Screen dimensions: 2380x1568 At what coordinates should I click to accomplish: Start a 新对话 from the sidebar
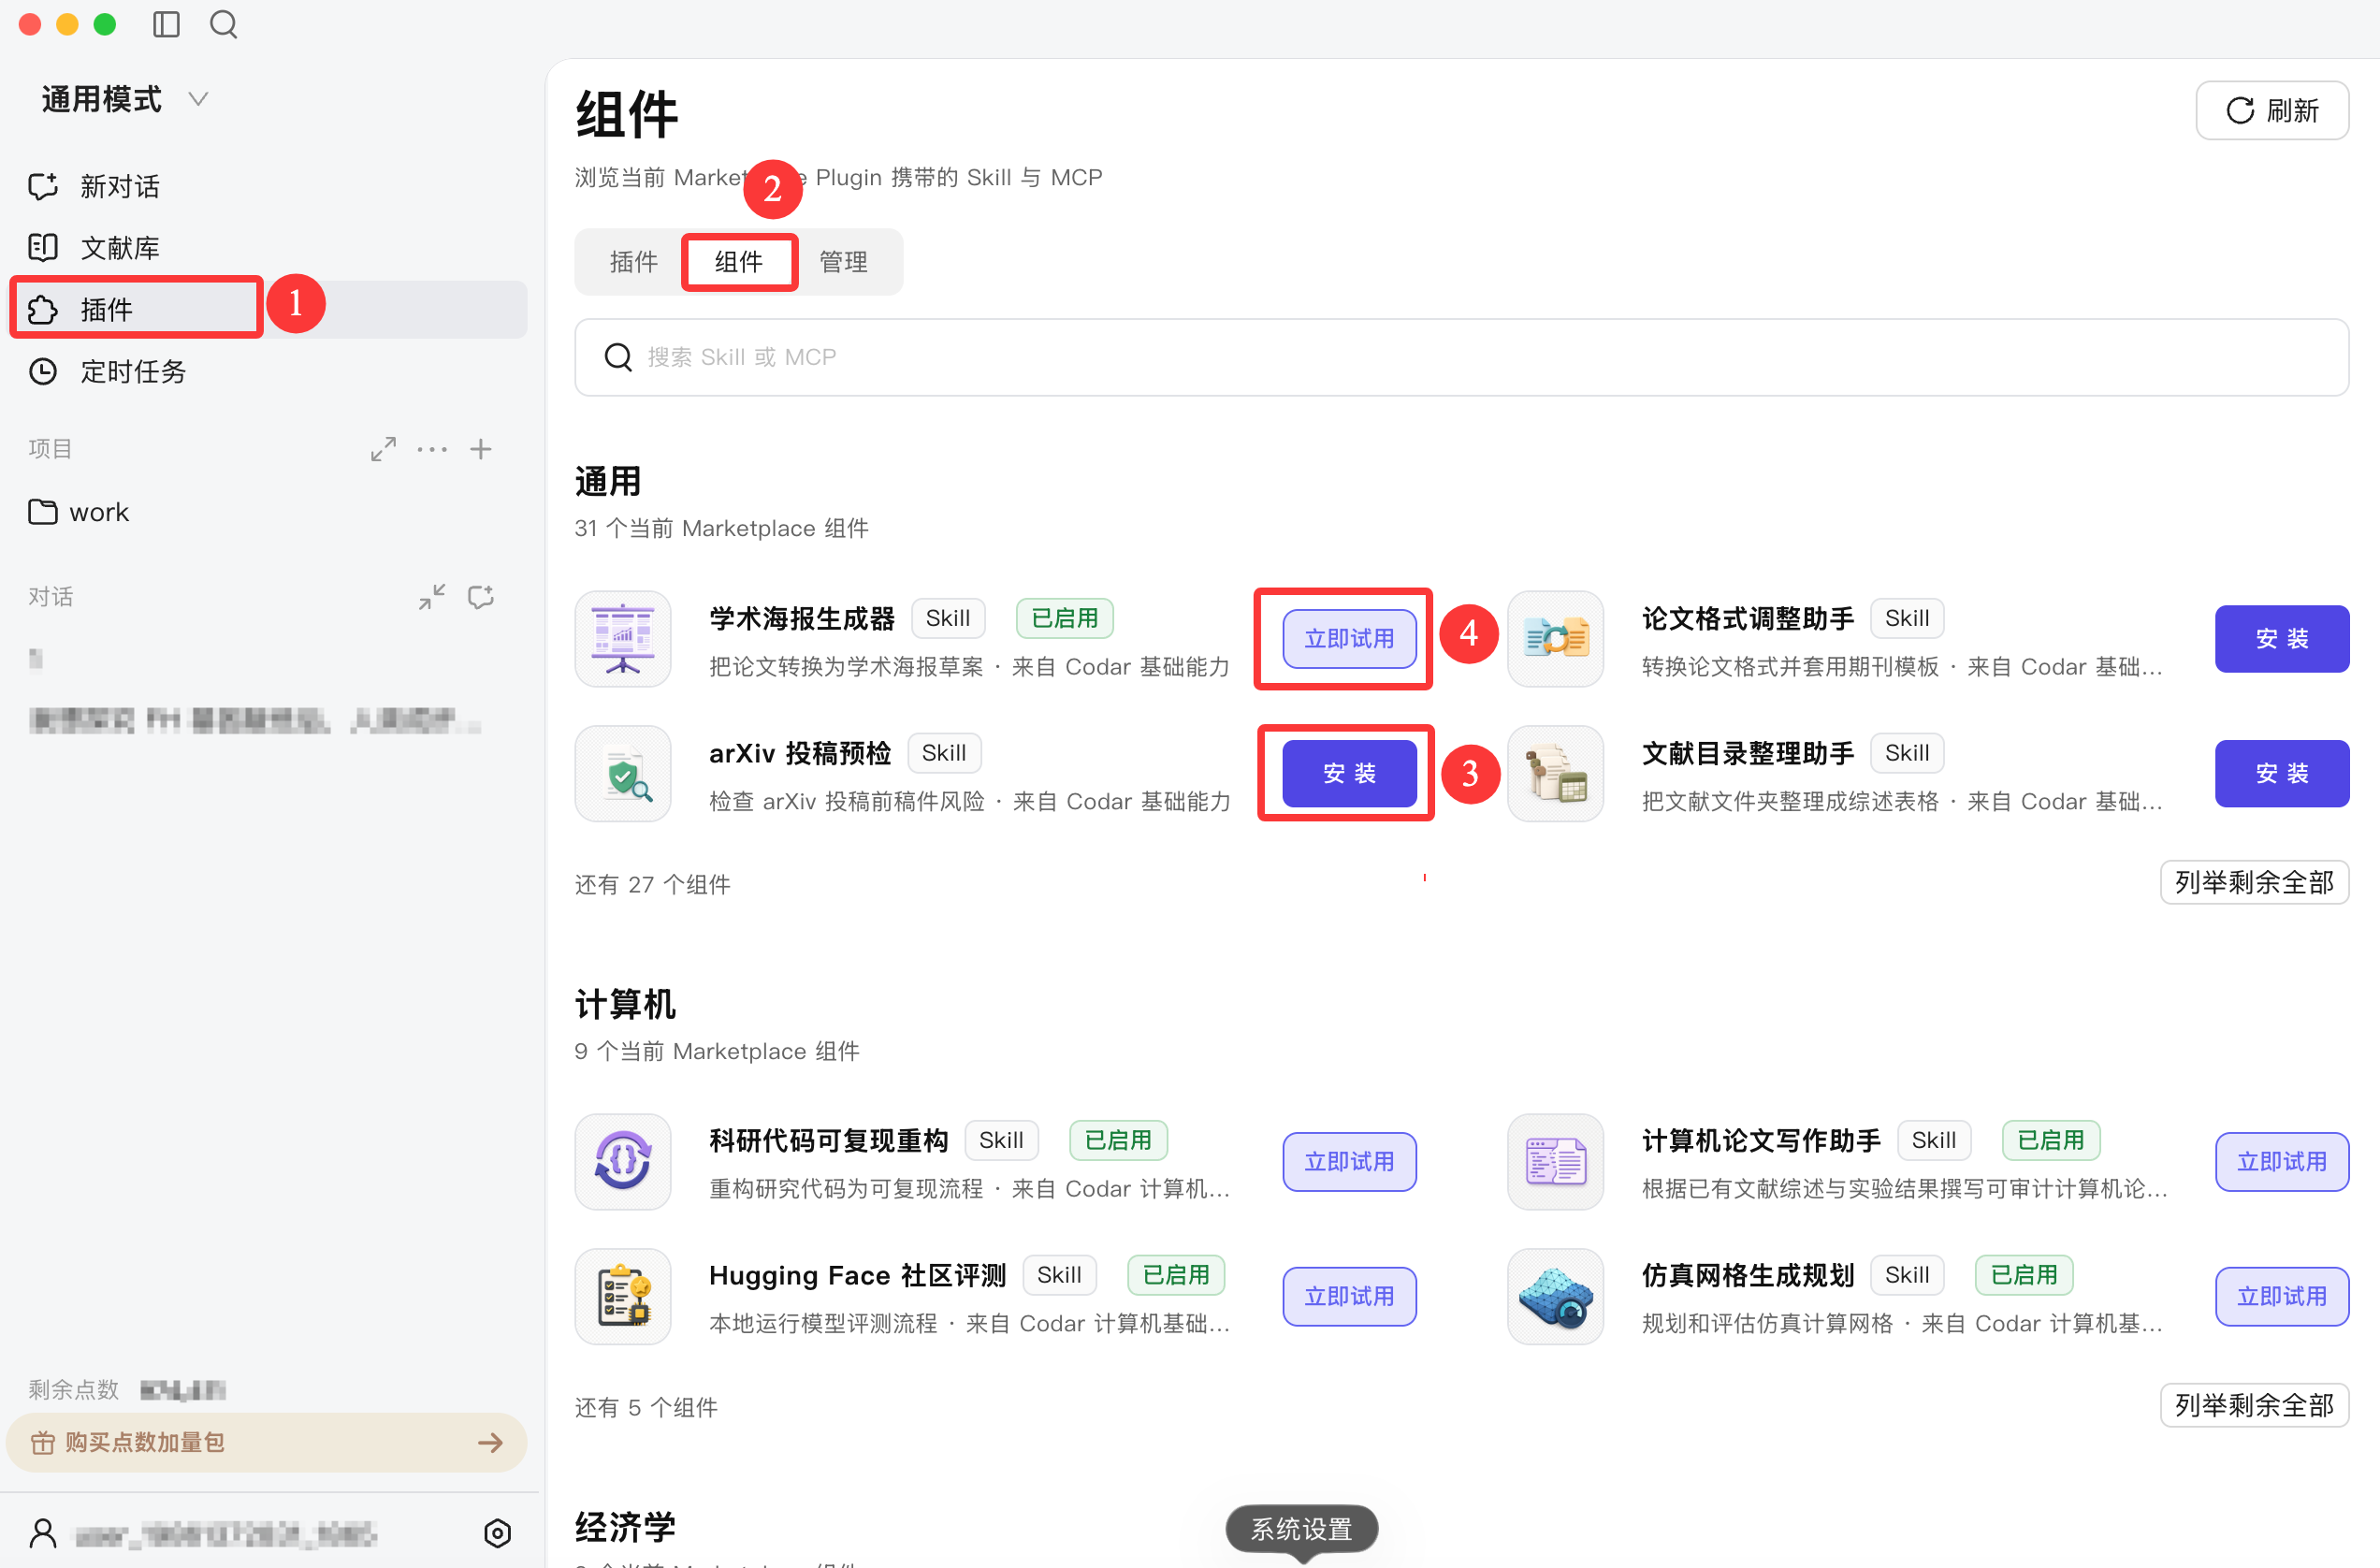pos(268,186)
